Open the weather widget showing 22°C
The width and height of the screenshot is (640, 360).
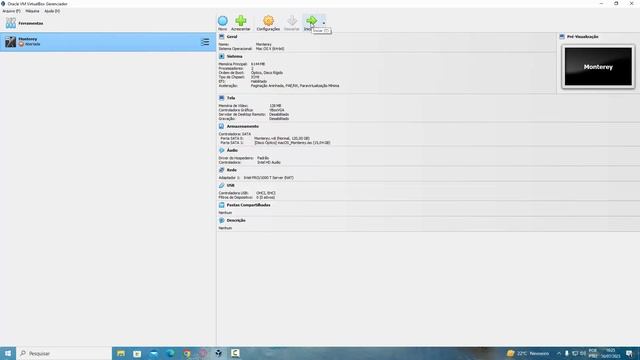tap(528, 353)
